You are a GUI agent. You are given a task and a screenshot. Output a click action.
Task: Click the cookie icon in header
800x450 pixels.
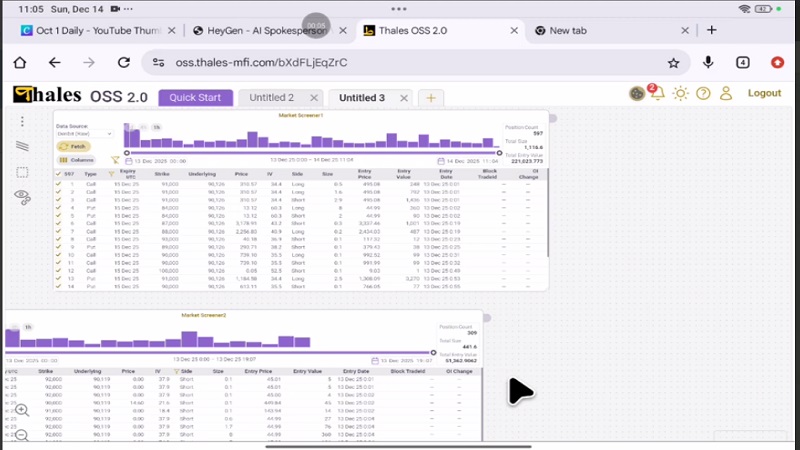(x=636, y=94)
